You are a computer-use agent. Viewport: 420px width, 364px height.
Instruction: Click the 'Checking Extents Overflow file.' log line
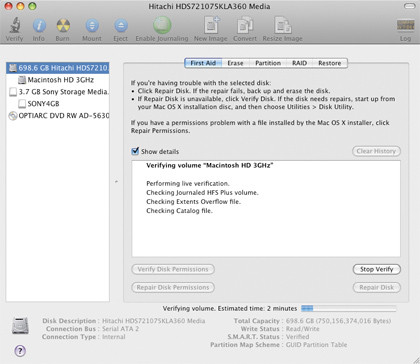(193, 202)
